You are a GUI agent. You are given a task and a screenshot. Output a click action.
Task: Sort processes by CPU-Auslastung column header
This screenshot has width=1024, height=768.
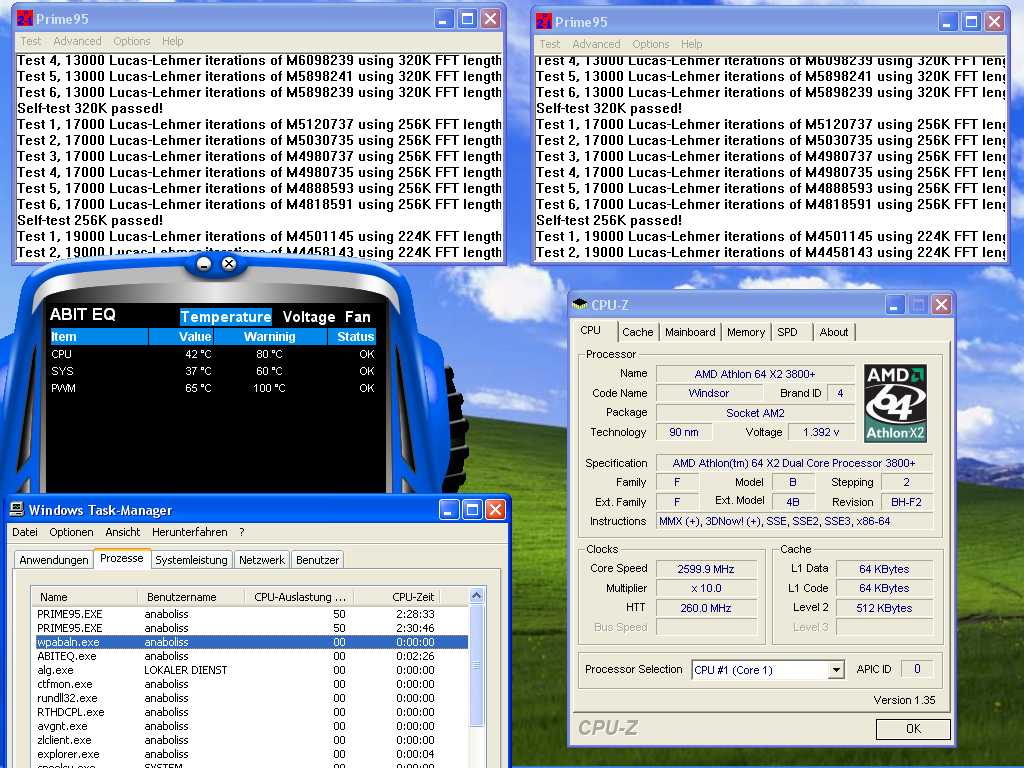[x=300, y=597]
